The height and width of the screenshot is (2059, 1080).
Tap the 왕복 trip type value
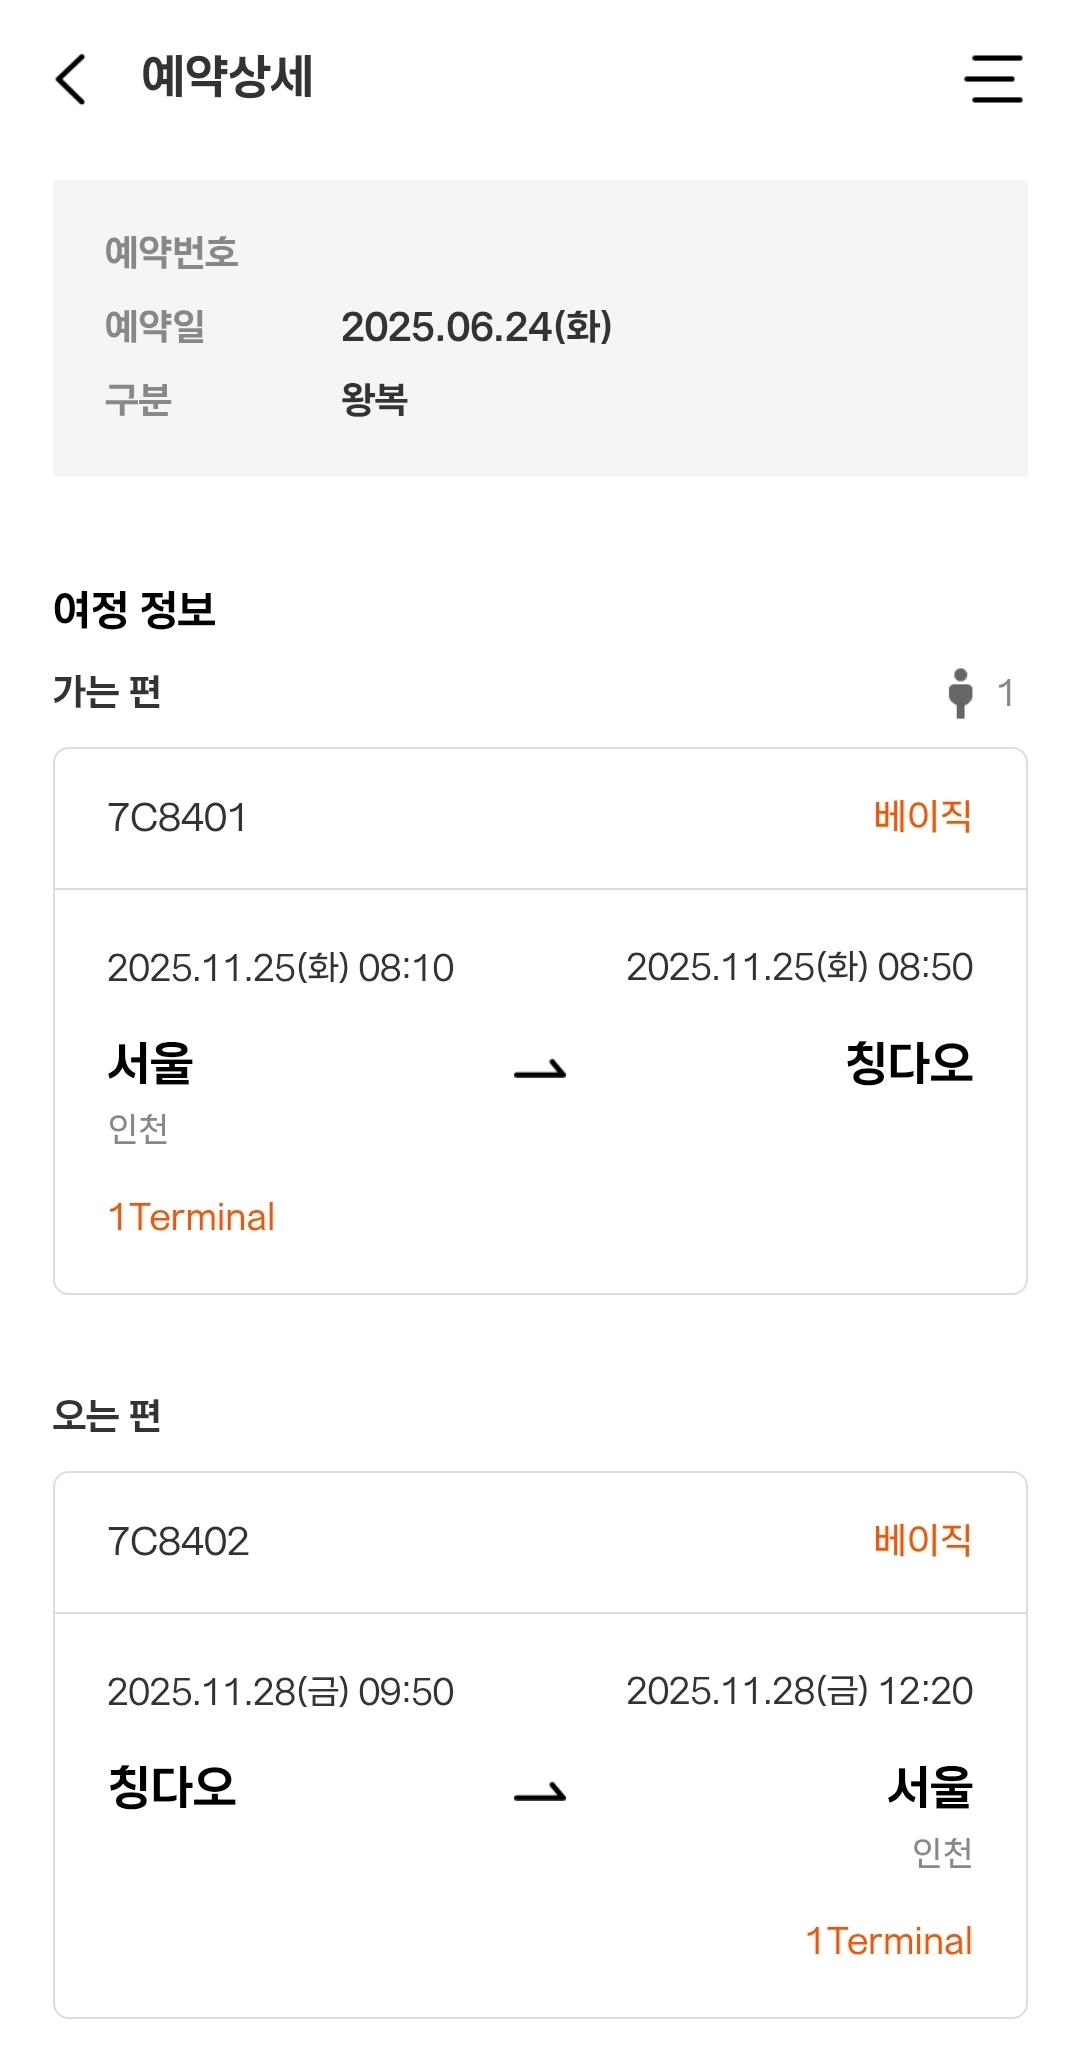click(x=374, y=400)
